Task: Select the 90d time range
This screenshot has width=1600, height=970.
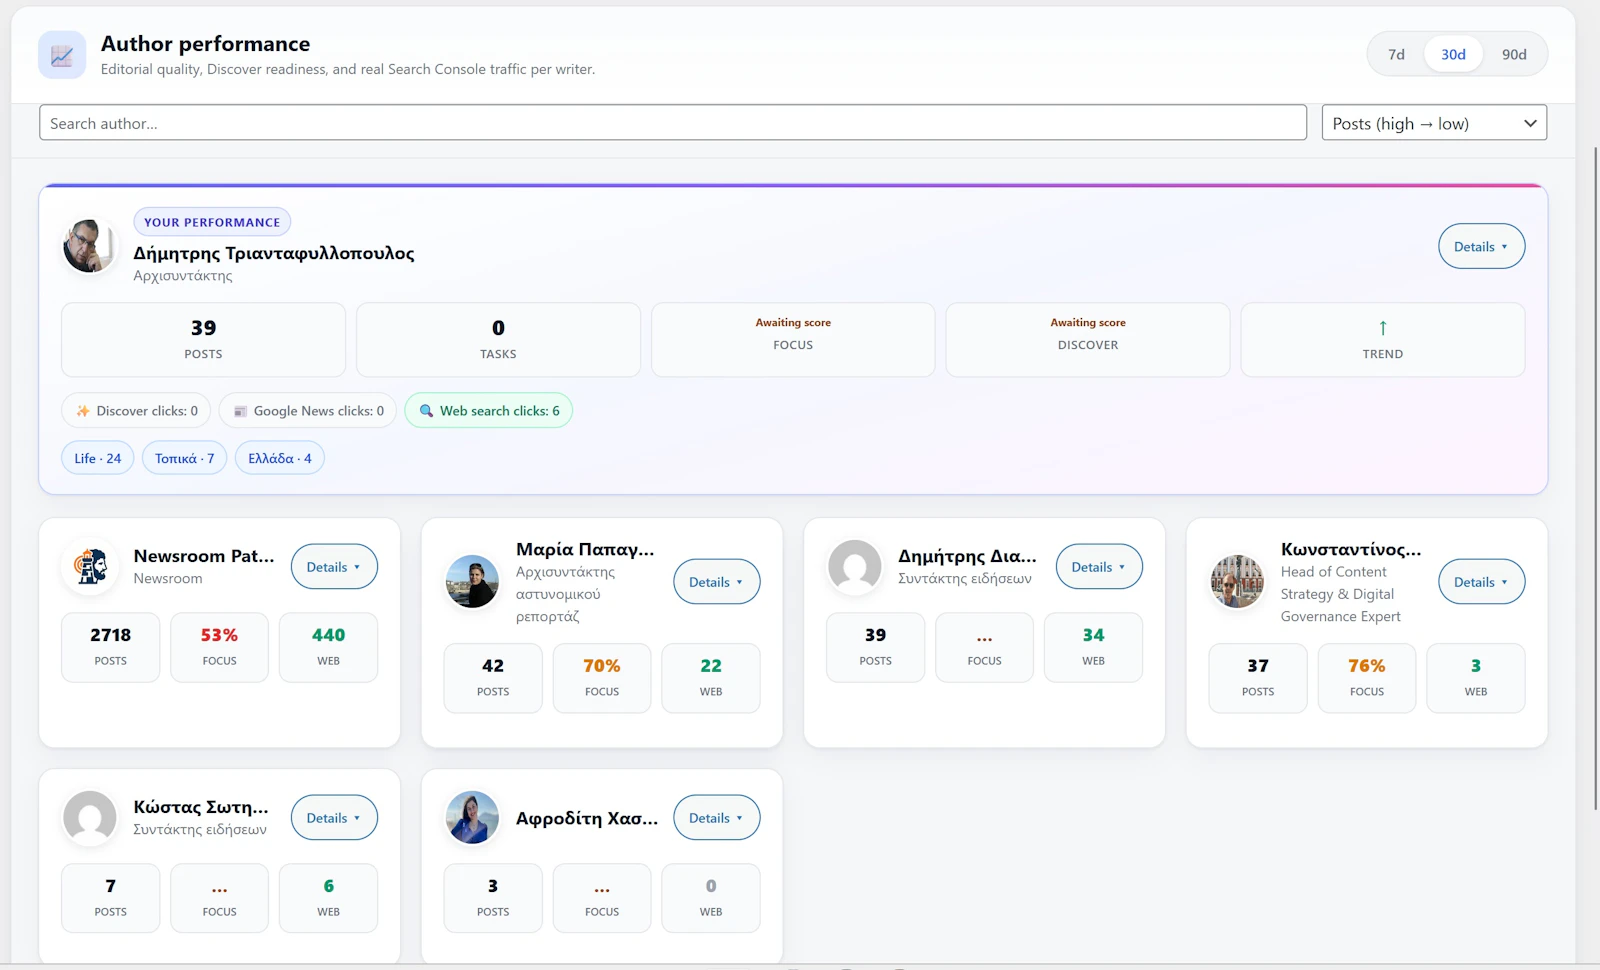Action: (1514, 54)
